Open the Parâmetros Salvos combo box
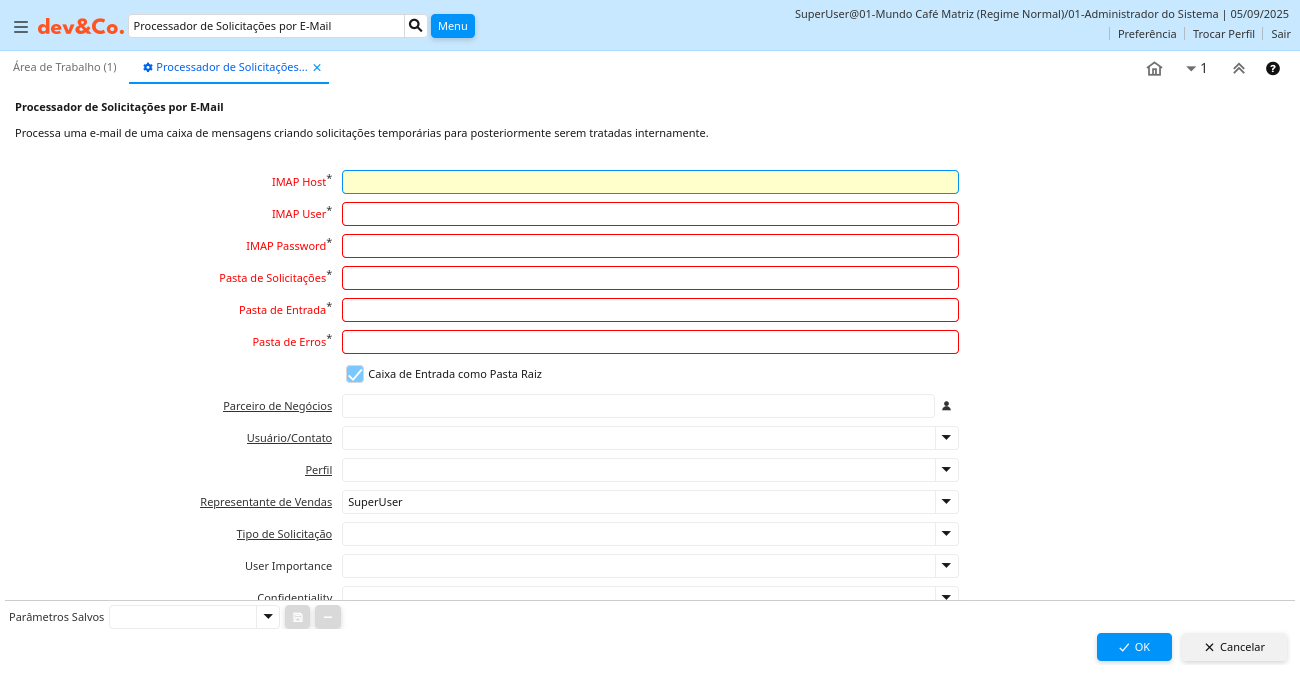Screen dimensions: 1300x674 267,617
